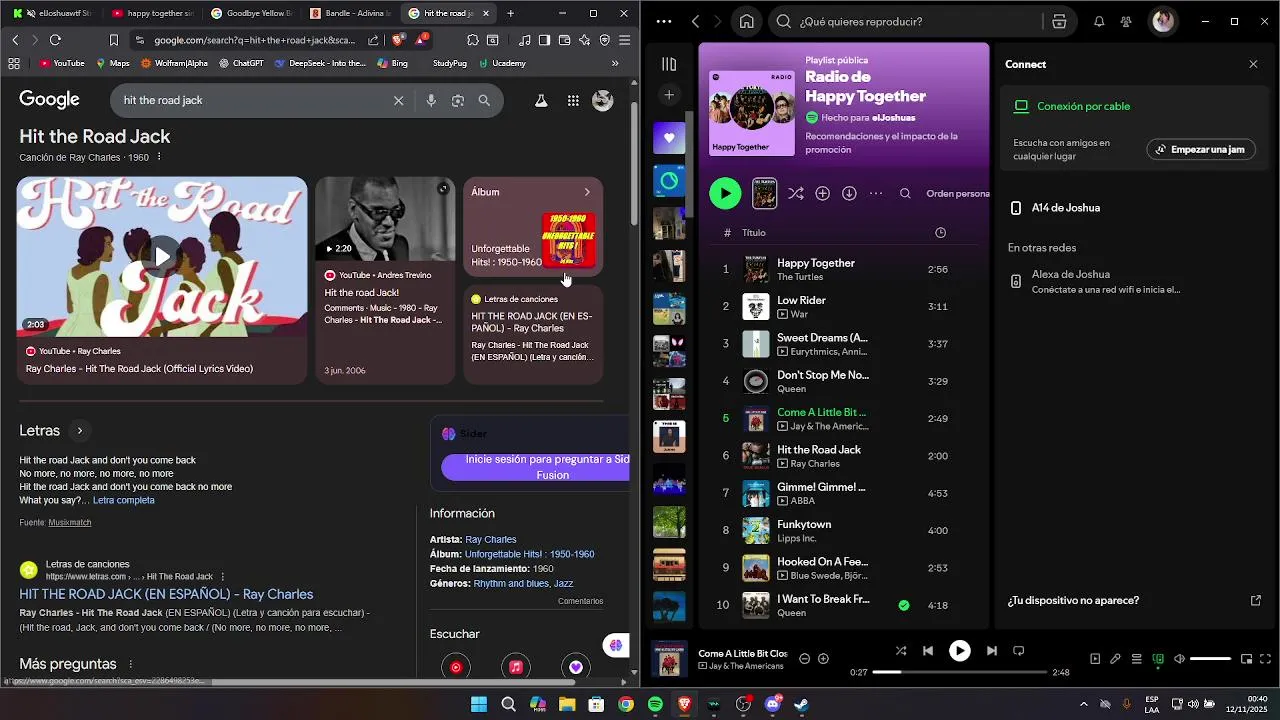The width and height of the screenshot is (1280, 720).
Task: Adjust the Spotify volume slider
Action: (1210, 659)
